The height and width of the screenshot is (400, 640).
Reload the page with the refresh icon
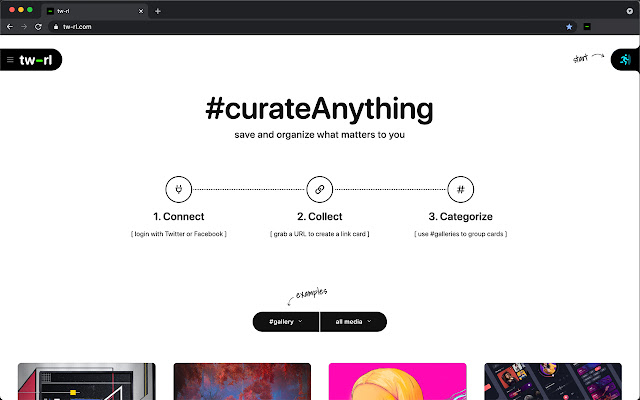pos(40,27)
